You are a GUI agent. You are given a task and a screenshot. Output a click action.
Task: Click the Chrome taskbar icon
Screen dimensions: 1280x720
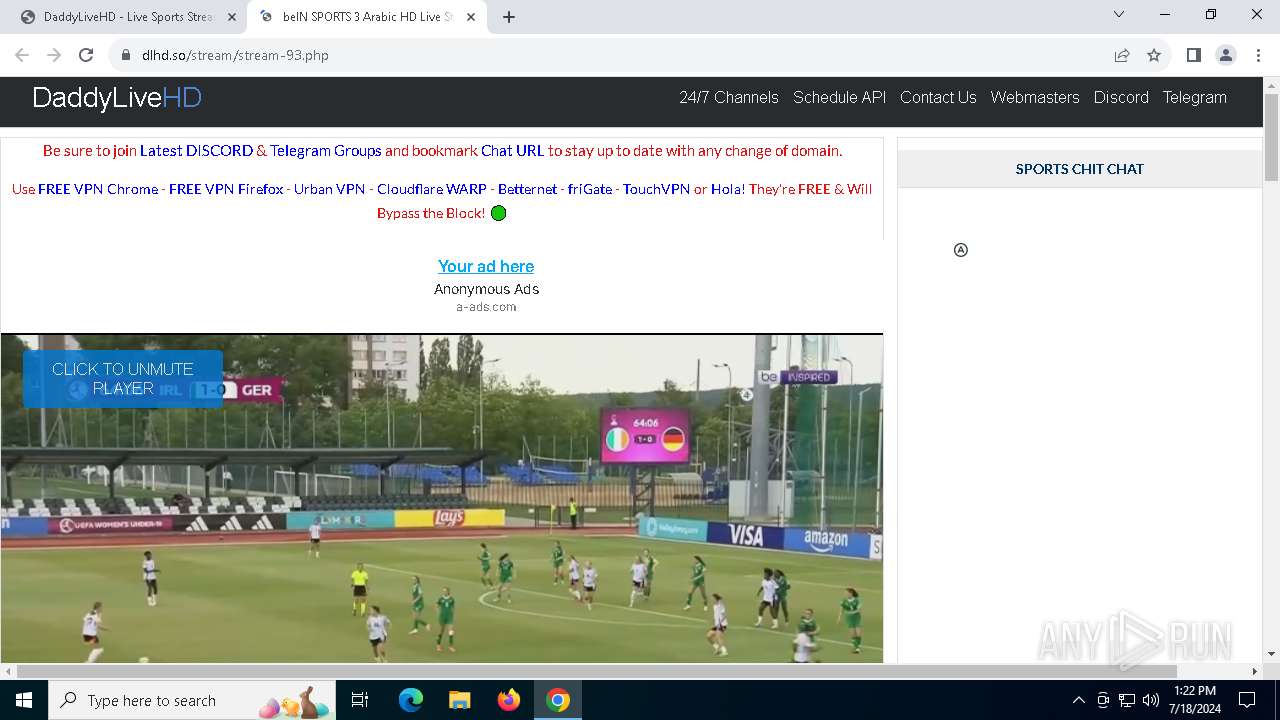coord(558,700)
